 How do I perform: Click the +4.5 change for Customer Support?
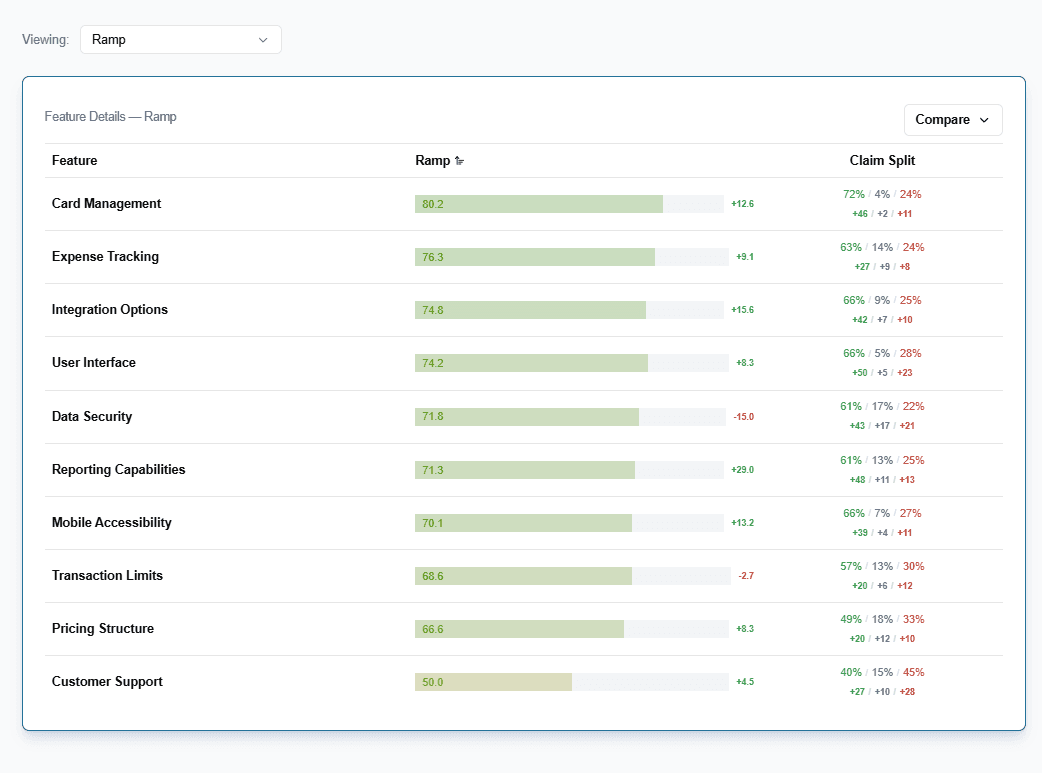[x=745, y=682]
